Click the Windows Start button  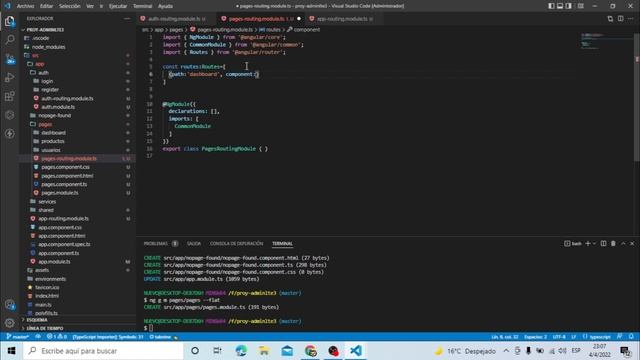click(11, 351)
